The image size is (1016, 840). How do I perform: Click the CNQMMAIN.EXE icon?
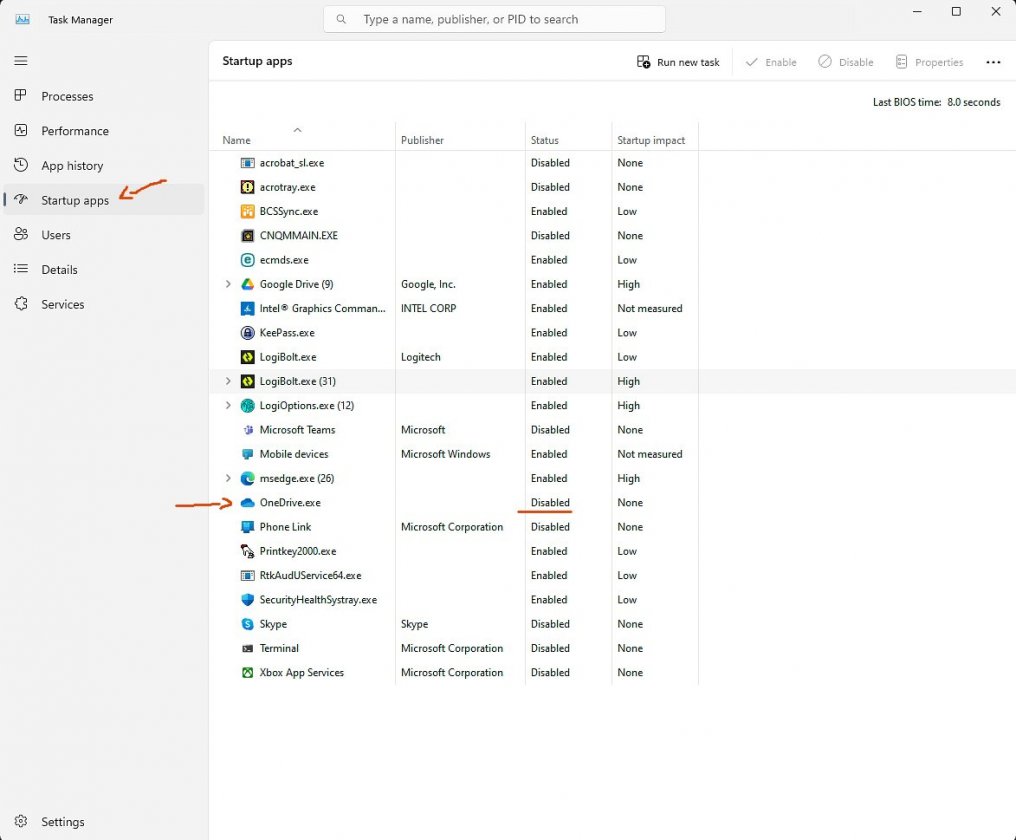coord(248,236)
